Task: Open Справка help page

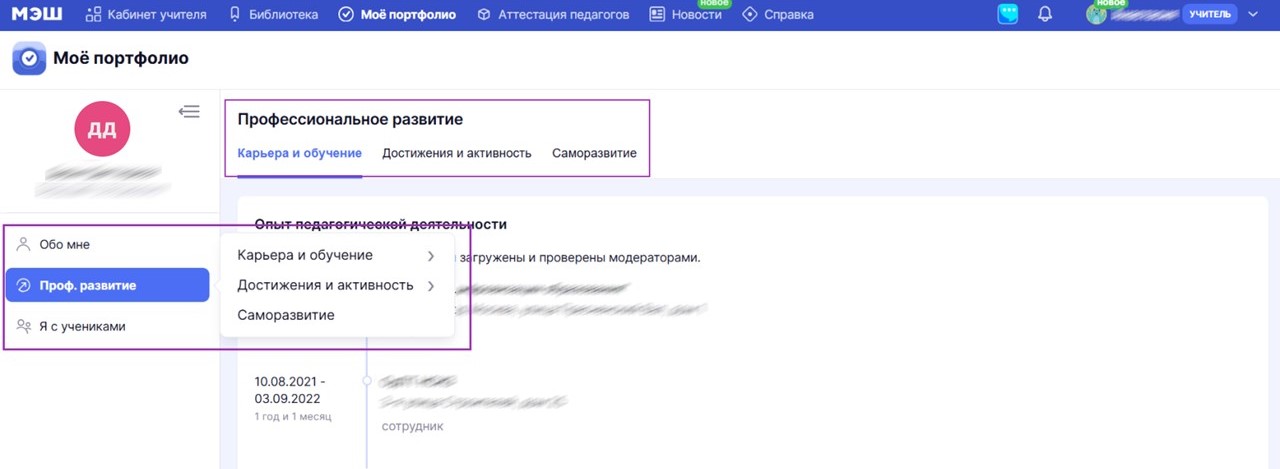Action: 778,14
